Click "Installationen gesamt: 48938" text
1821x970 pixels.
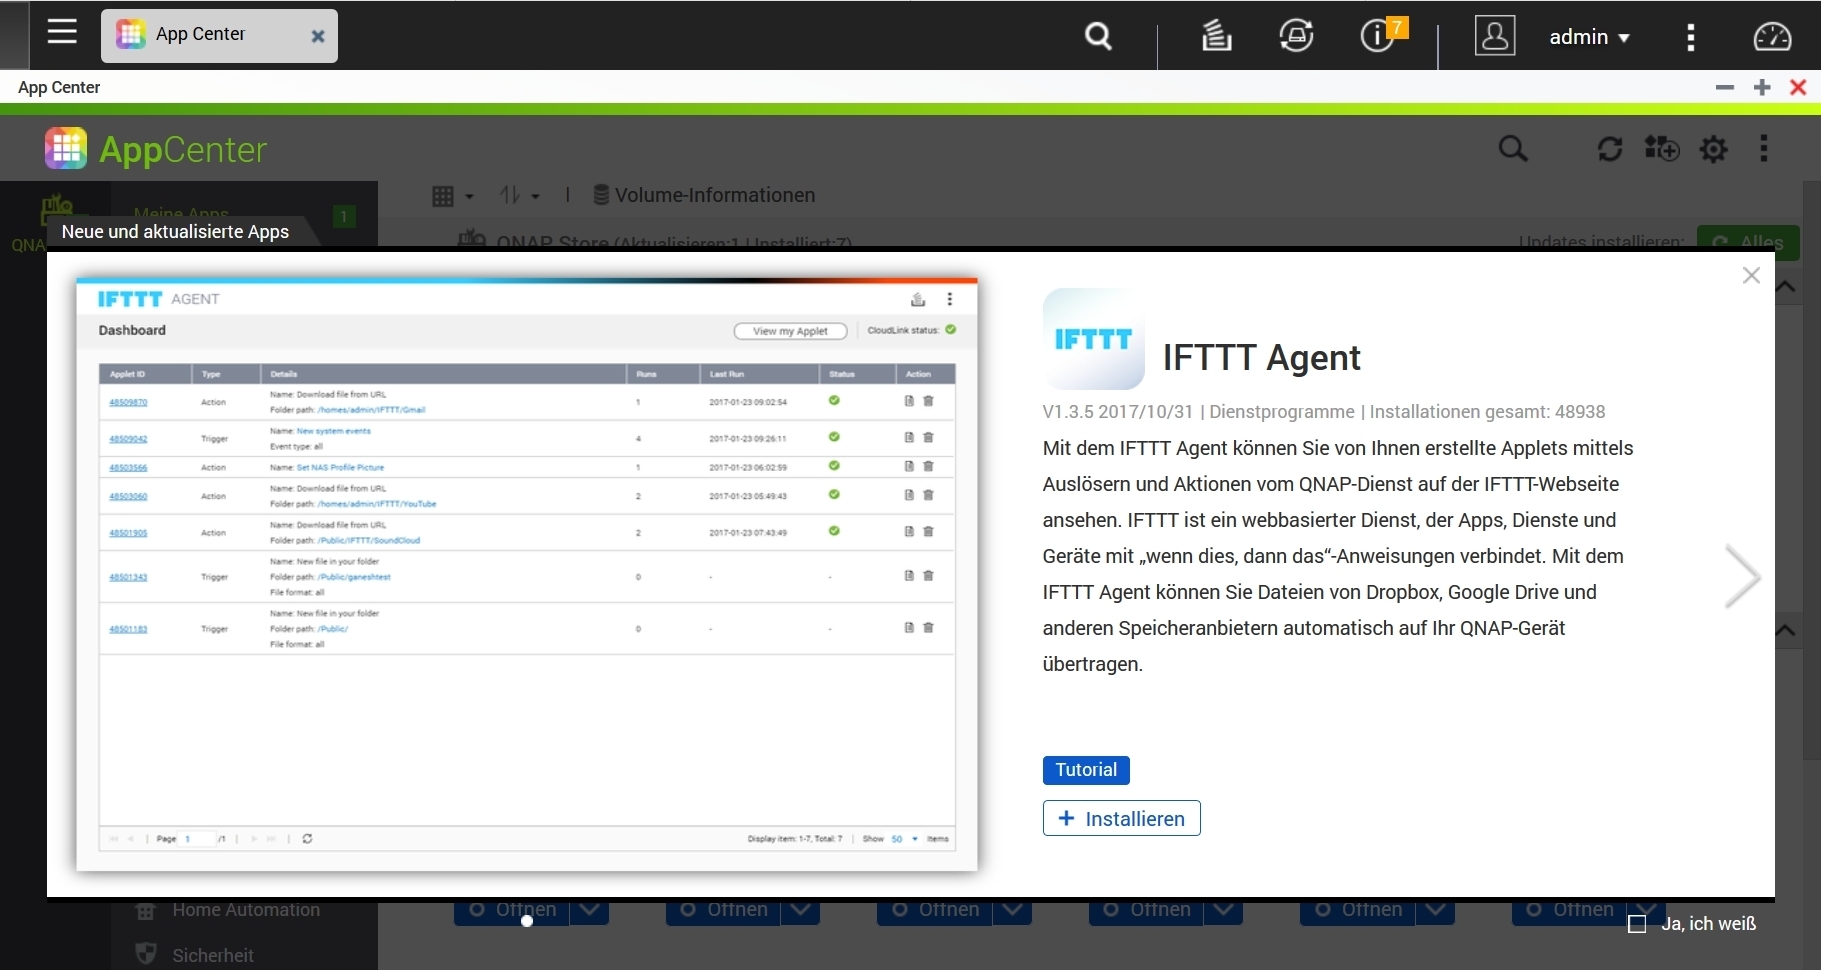[1487, 412]
